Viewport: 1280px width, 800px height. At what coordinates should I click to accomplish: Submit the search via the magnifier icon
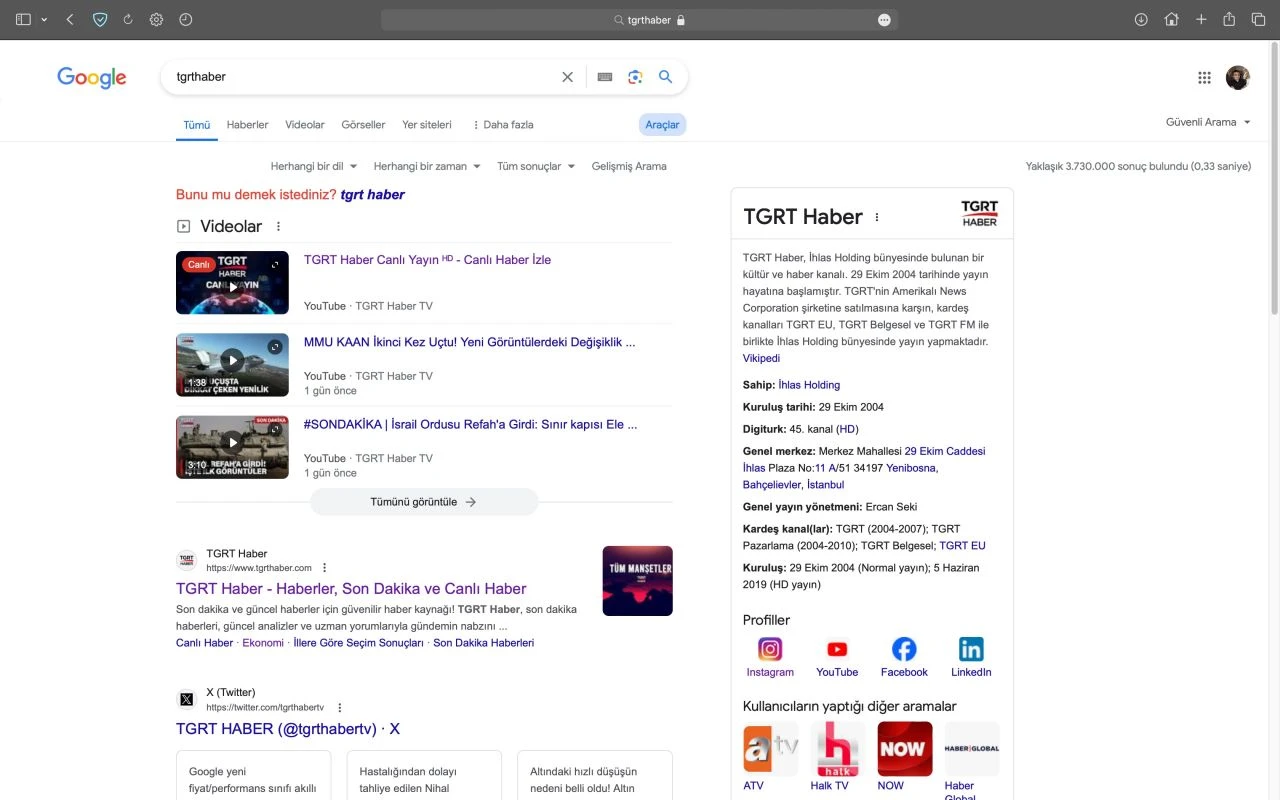[x=666, y=76]
